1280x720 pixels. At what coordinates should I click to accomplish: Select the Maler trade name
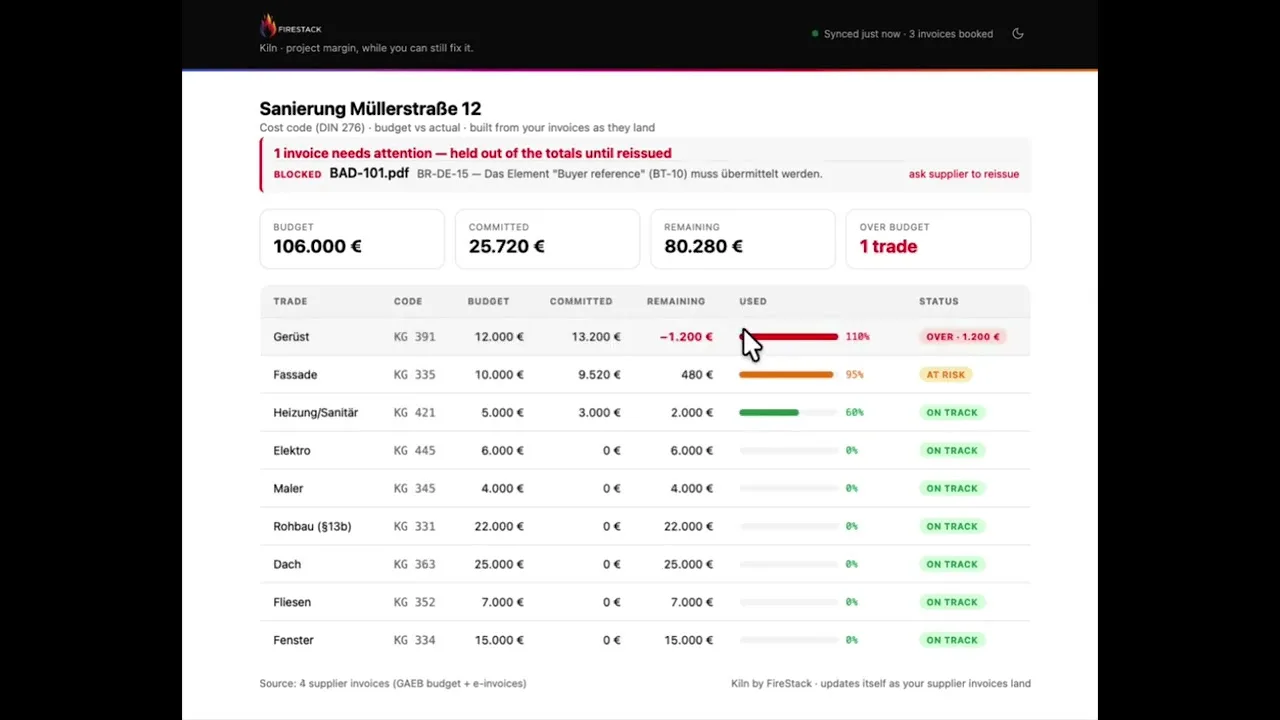[x=288, y=489]
